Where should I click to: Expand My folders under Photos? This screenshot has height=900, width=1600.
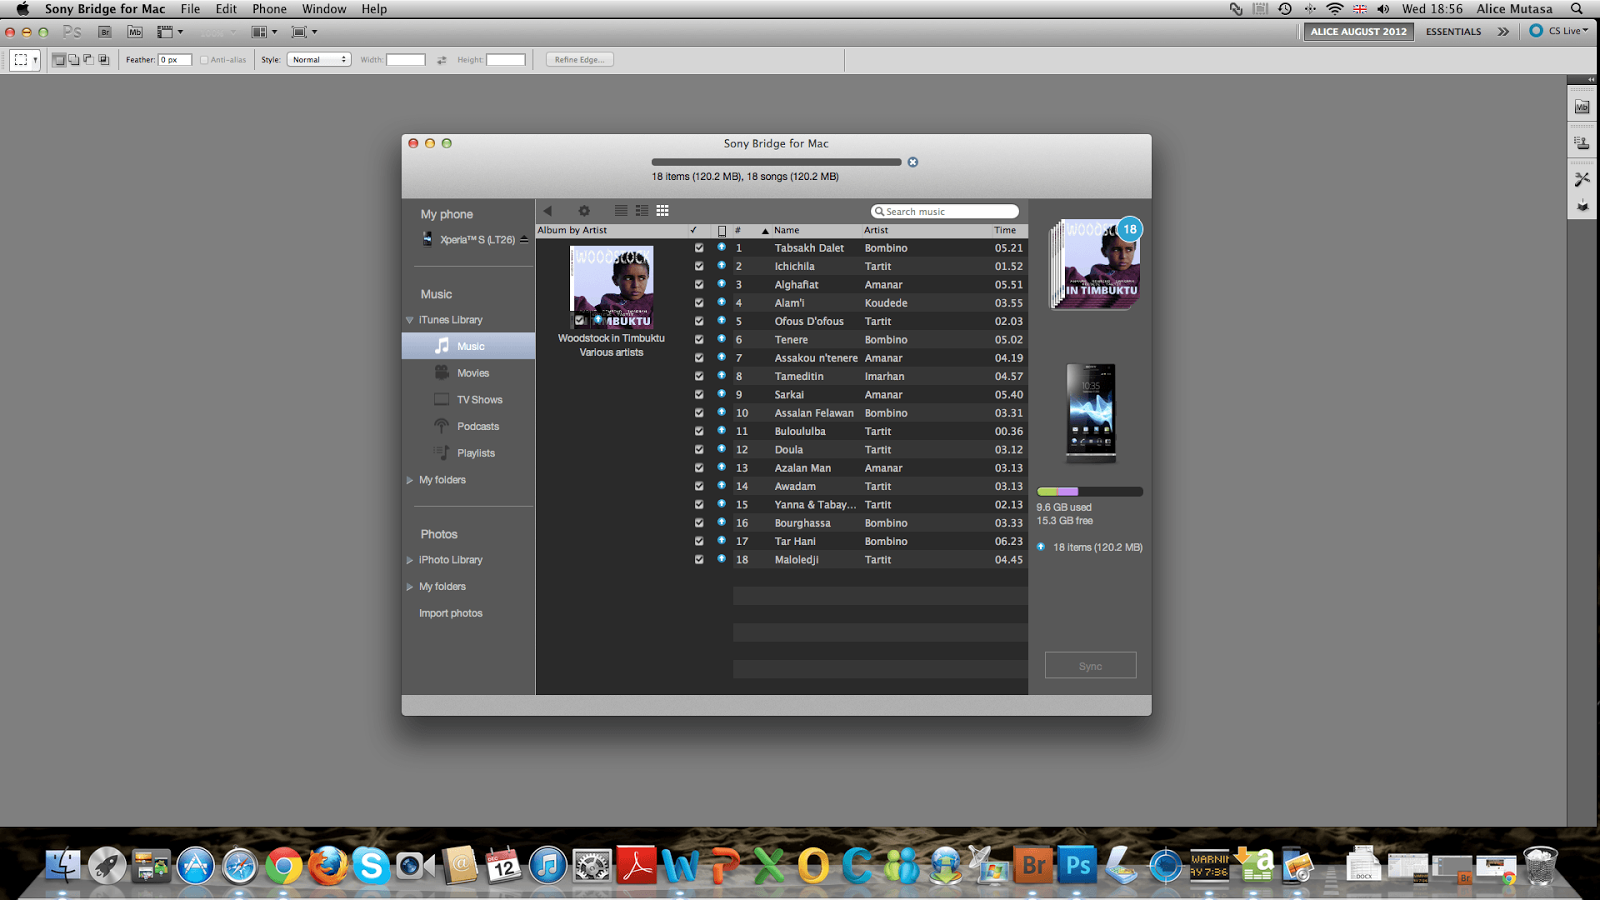point(409,587)
